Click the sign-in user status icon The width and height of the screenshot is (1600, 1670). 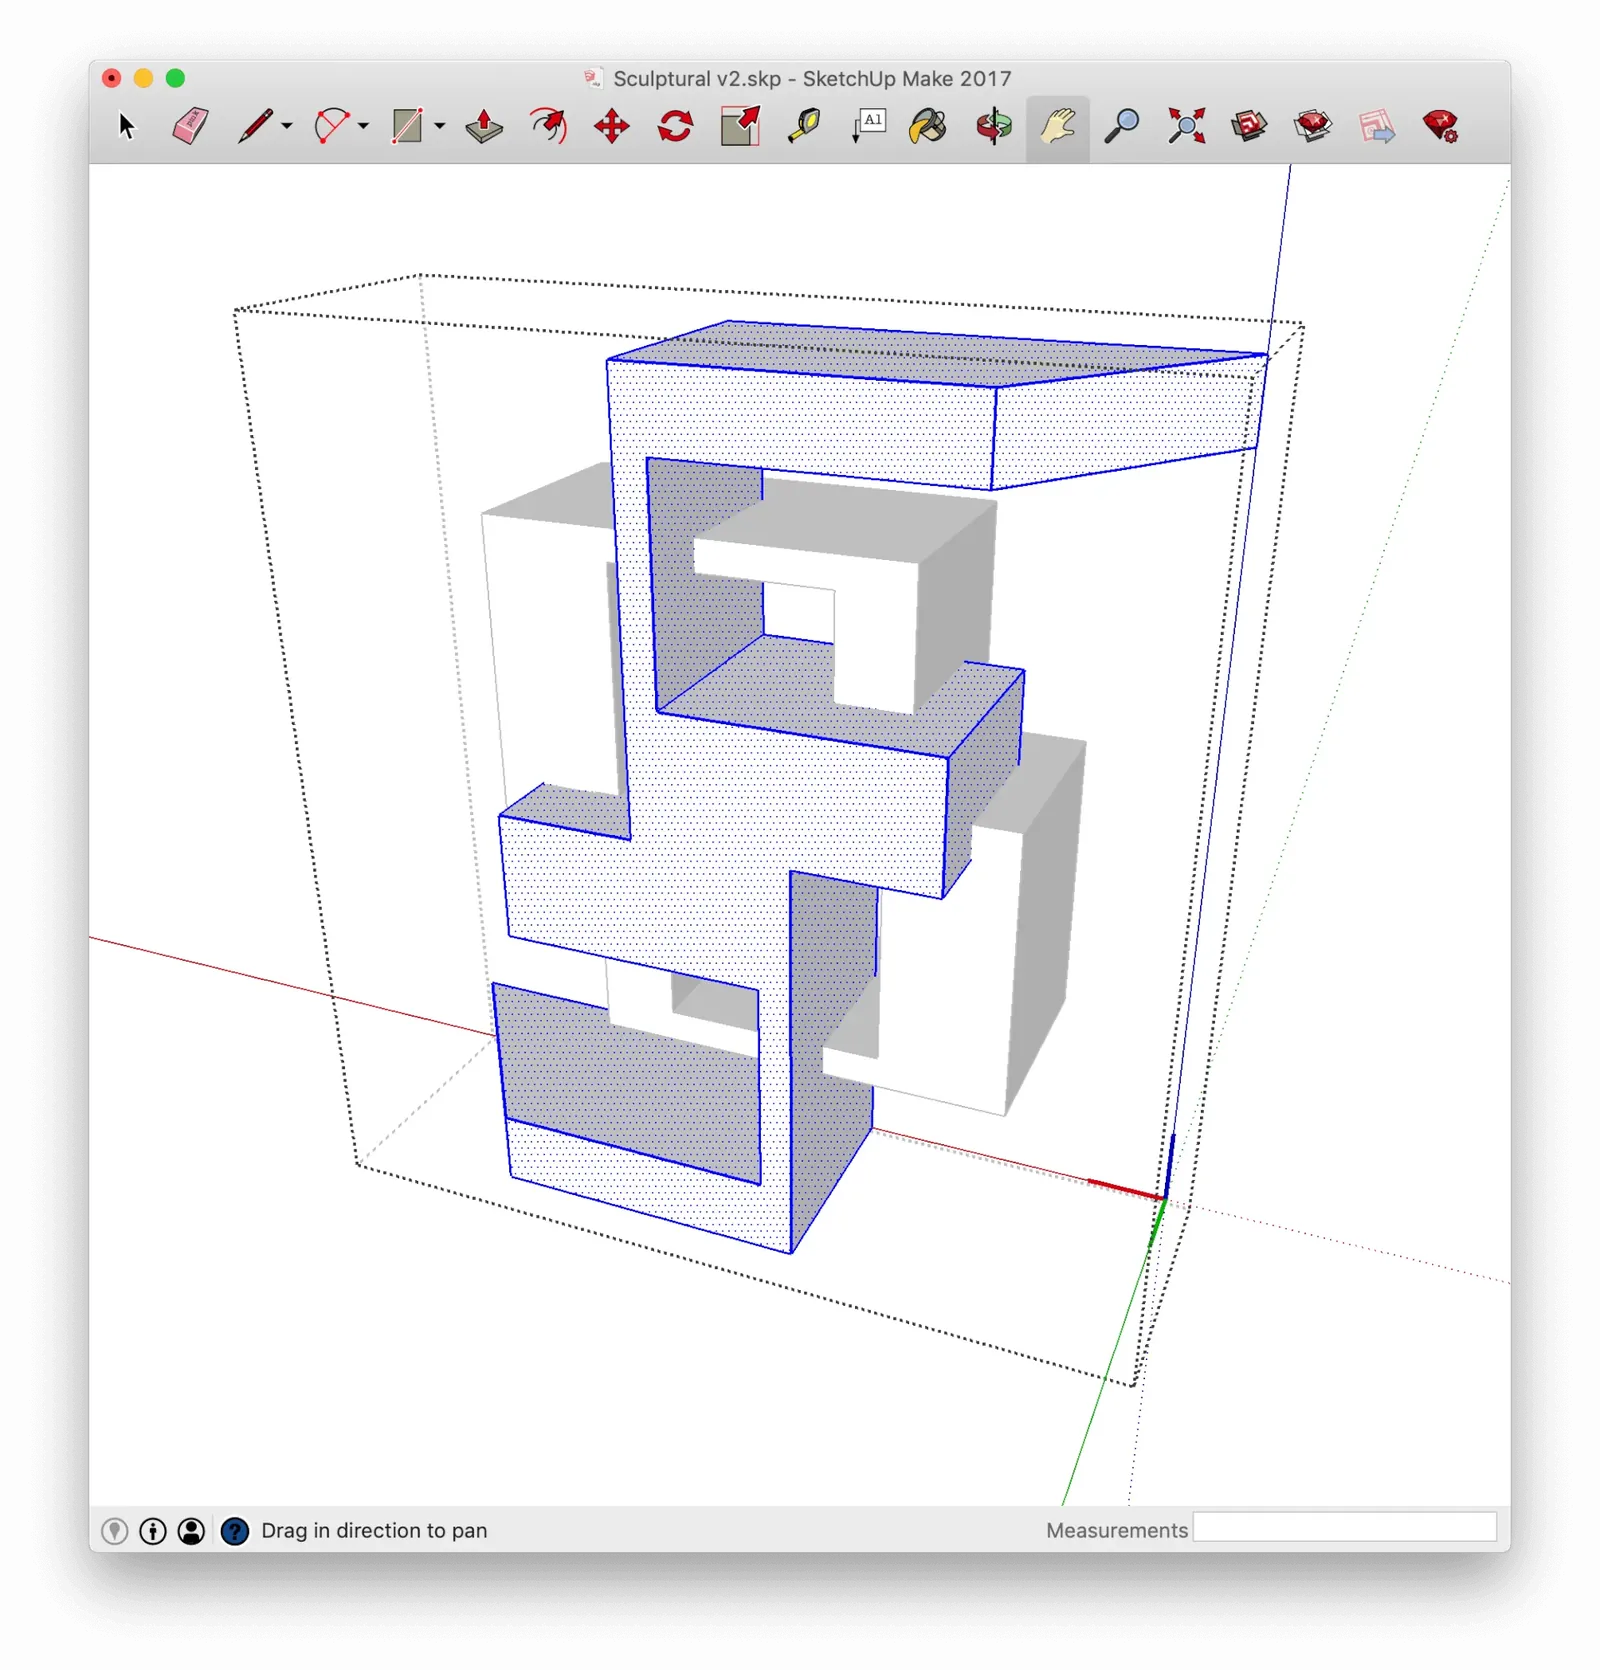click(191, 1531)
